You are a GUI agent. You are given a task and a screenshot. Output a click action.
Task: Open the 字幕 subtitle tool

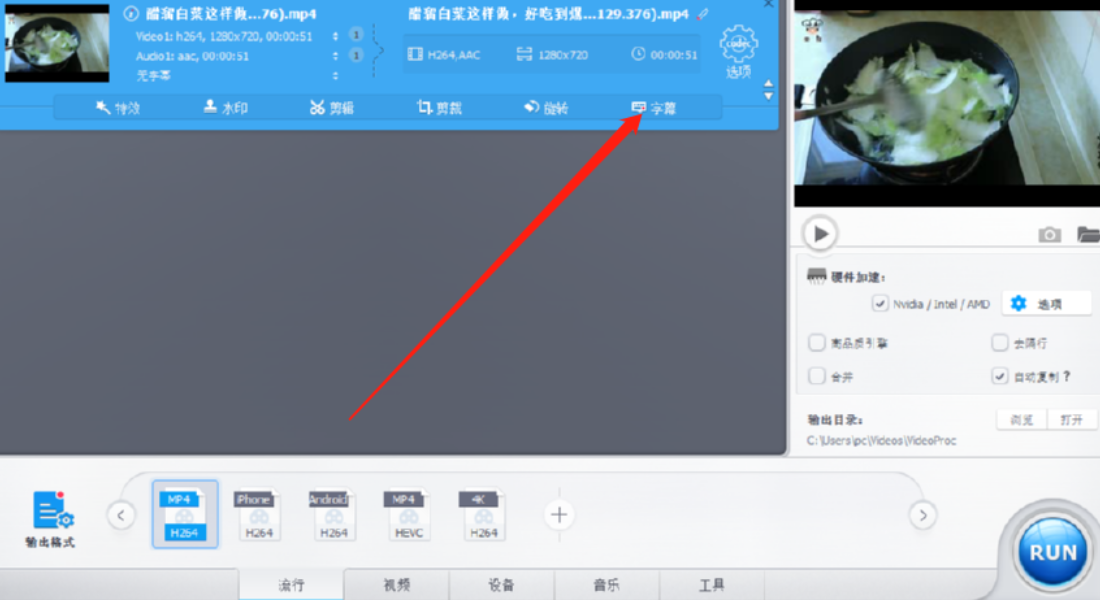coord(653,108)
